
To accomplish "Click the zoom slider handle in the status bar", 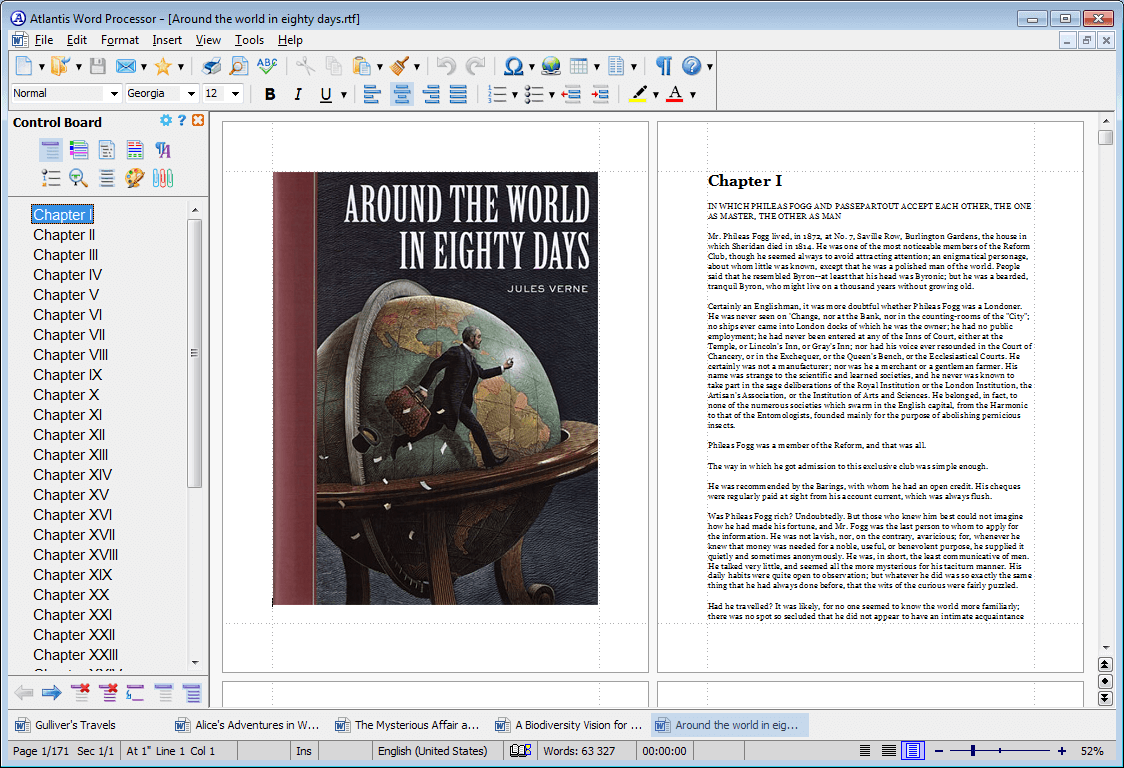I will pyautogui.click(x=973, y=751).
